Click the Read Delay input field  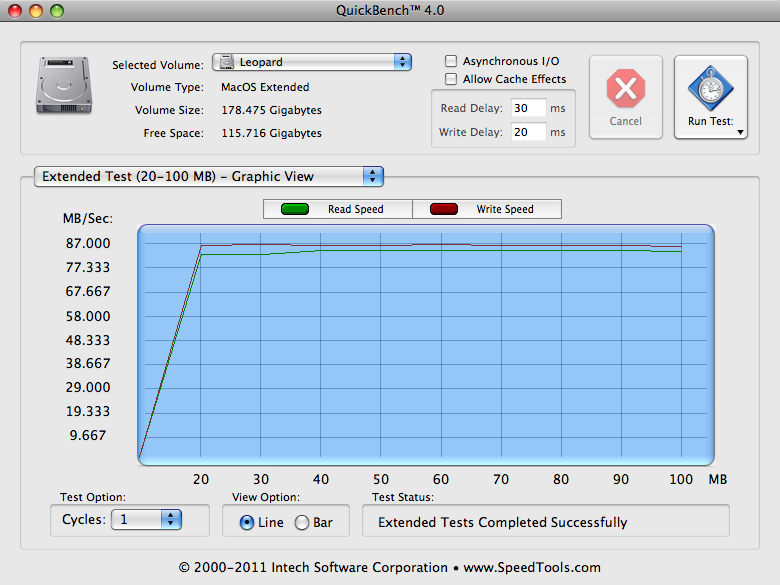528,108
